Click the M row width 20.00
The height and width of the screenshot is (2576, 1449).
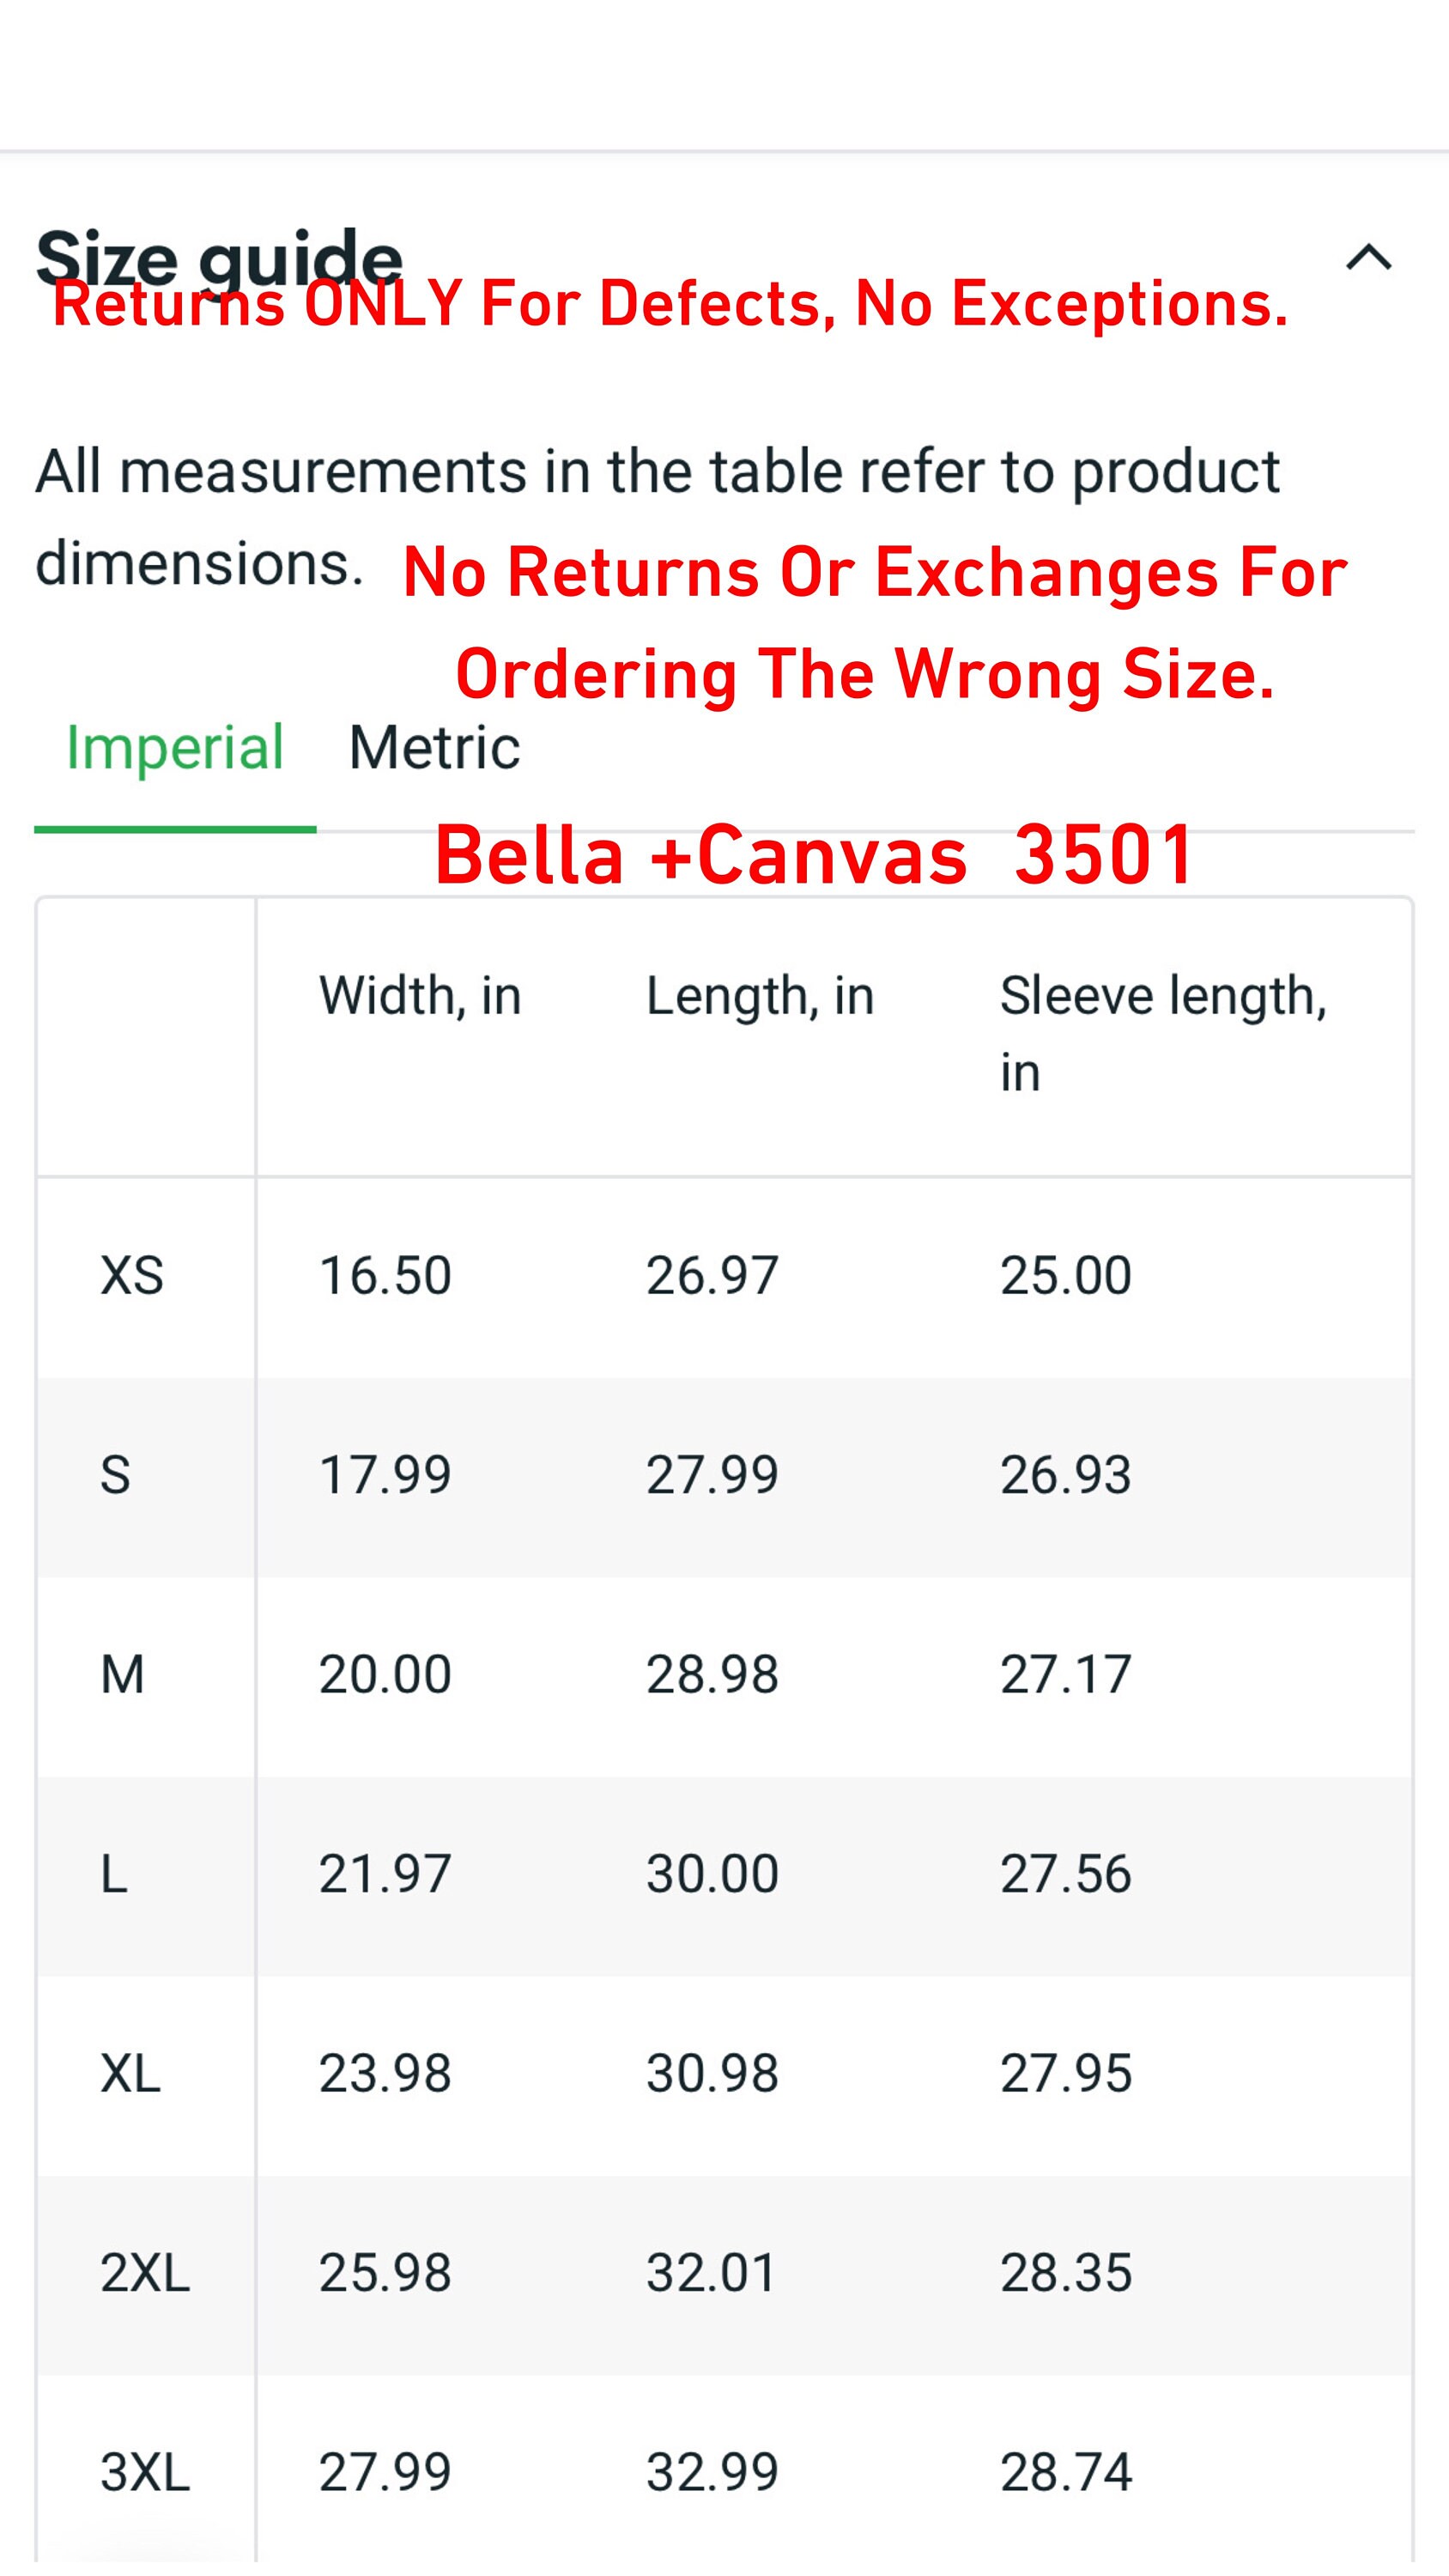(385, 1675)
